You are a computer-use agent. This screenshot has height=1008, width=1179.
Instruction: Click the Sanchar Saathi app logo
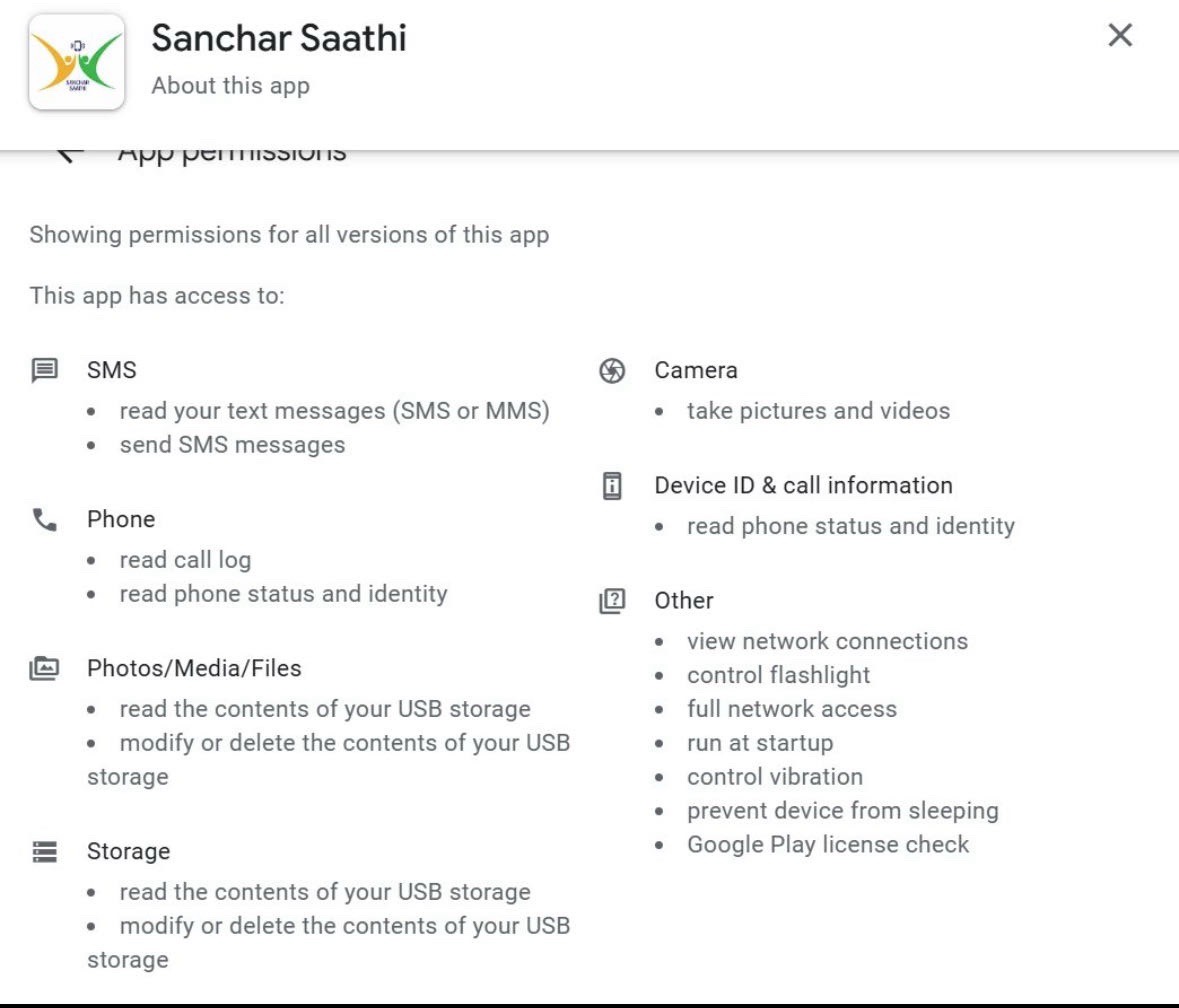pyautogui.click(x=77, y=62)
